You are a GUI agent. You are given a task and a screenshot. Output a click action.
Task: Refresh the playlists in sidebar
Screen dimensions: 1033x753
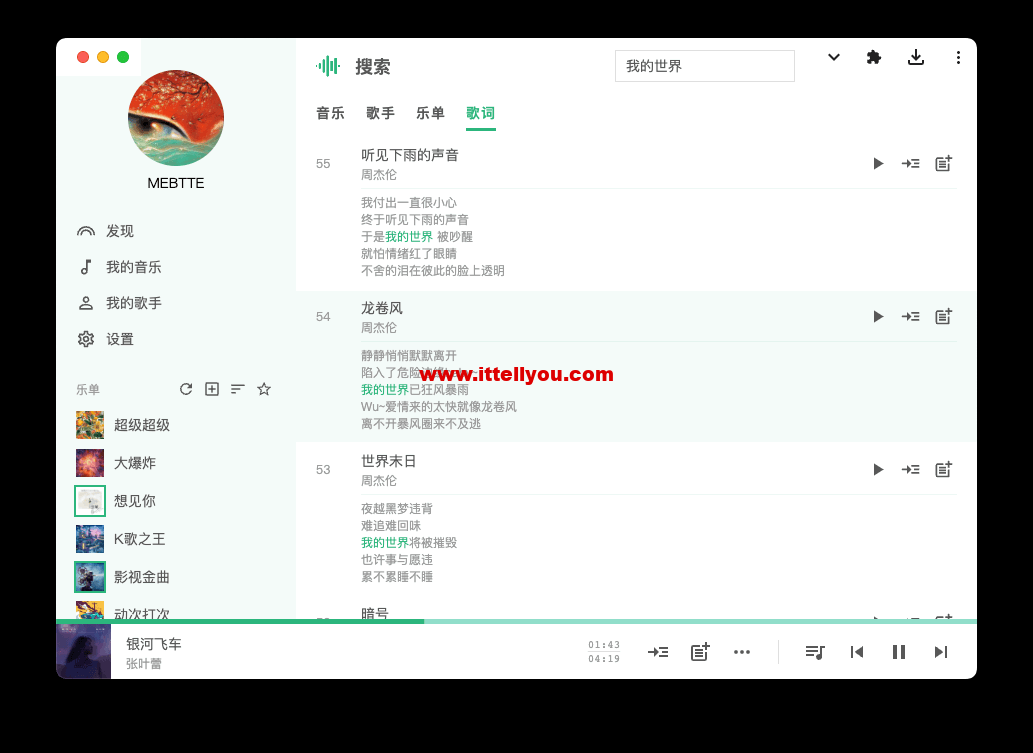point(186,389)
